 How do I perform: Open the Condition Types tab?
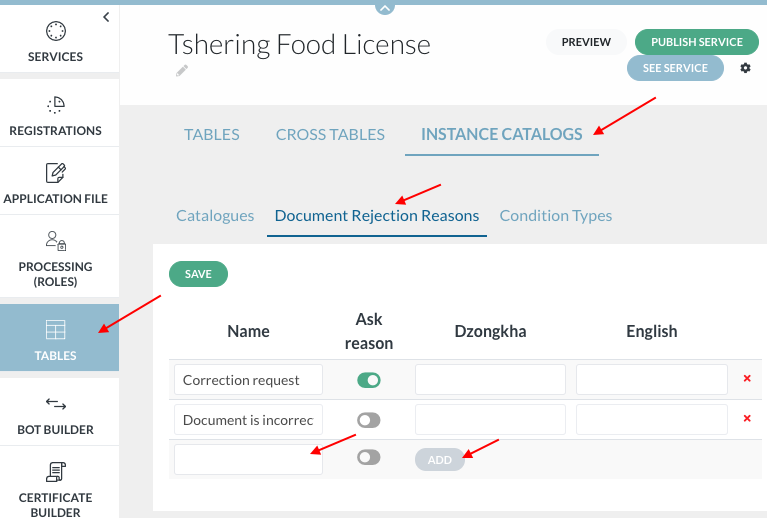click(556, 216)
